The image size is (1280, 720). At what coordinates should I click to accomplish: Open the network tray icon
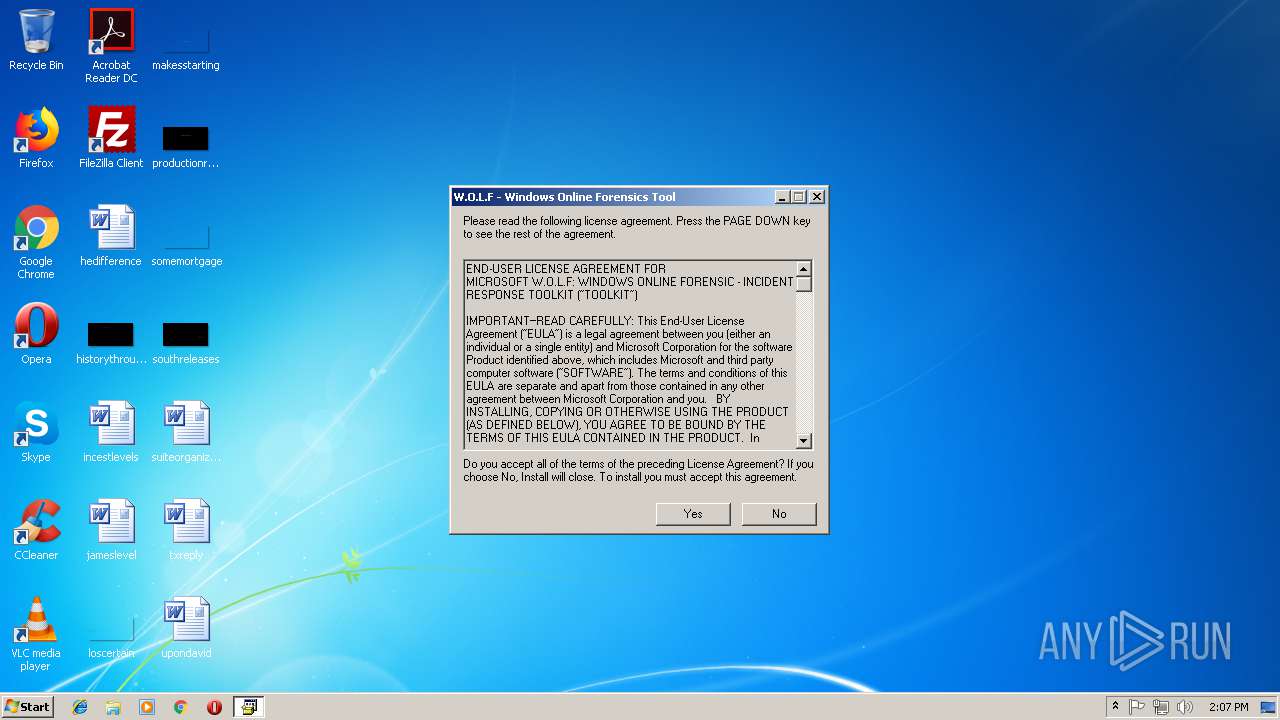1161,707
